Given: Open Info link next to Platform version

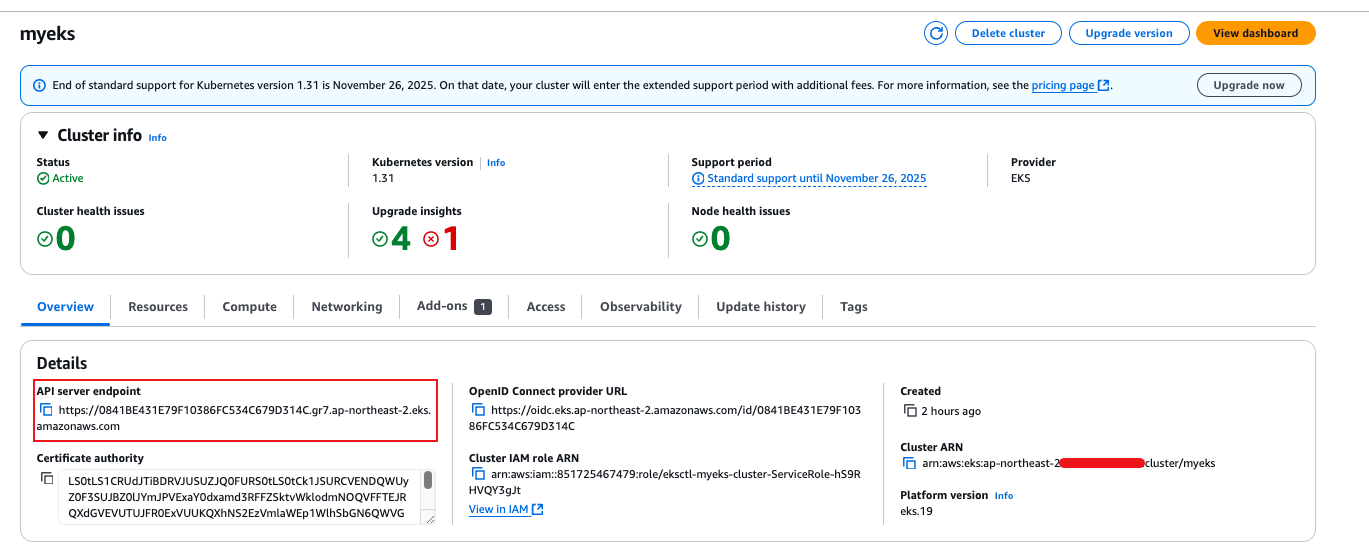Looking at the screenshot, I should (1004, 496).
